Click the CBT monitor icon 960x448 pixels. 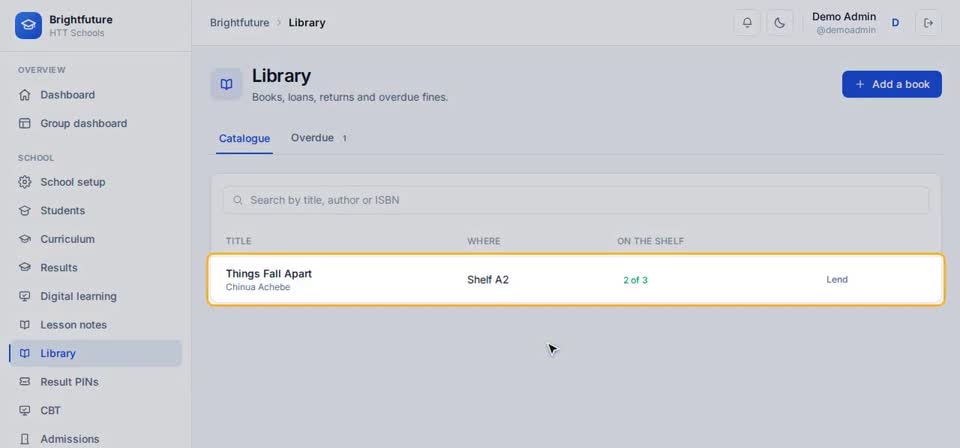point(24,410)
